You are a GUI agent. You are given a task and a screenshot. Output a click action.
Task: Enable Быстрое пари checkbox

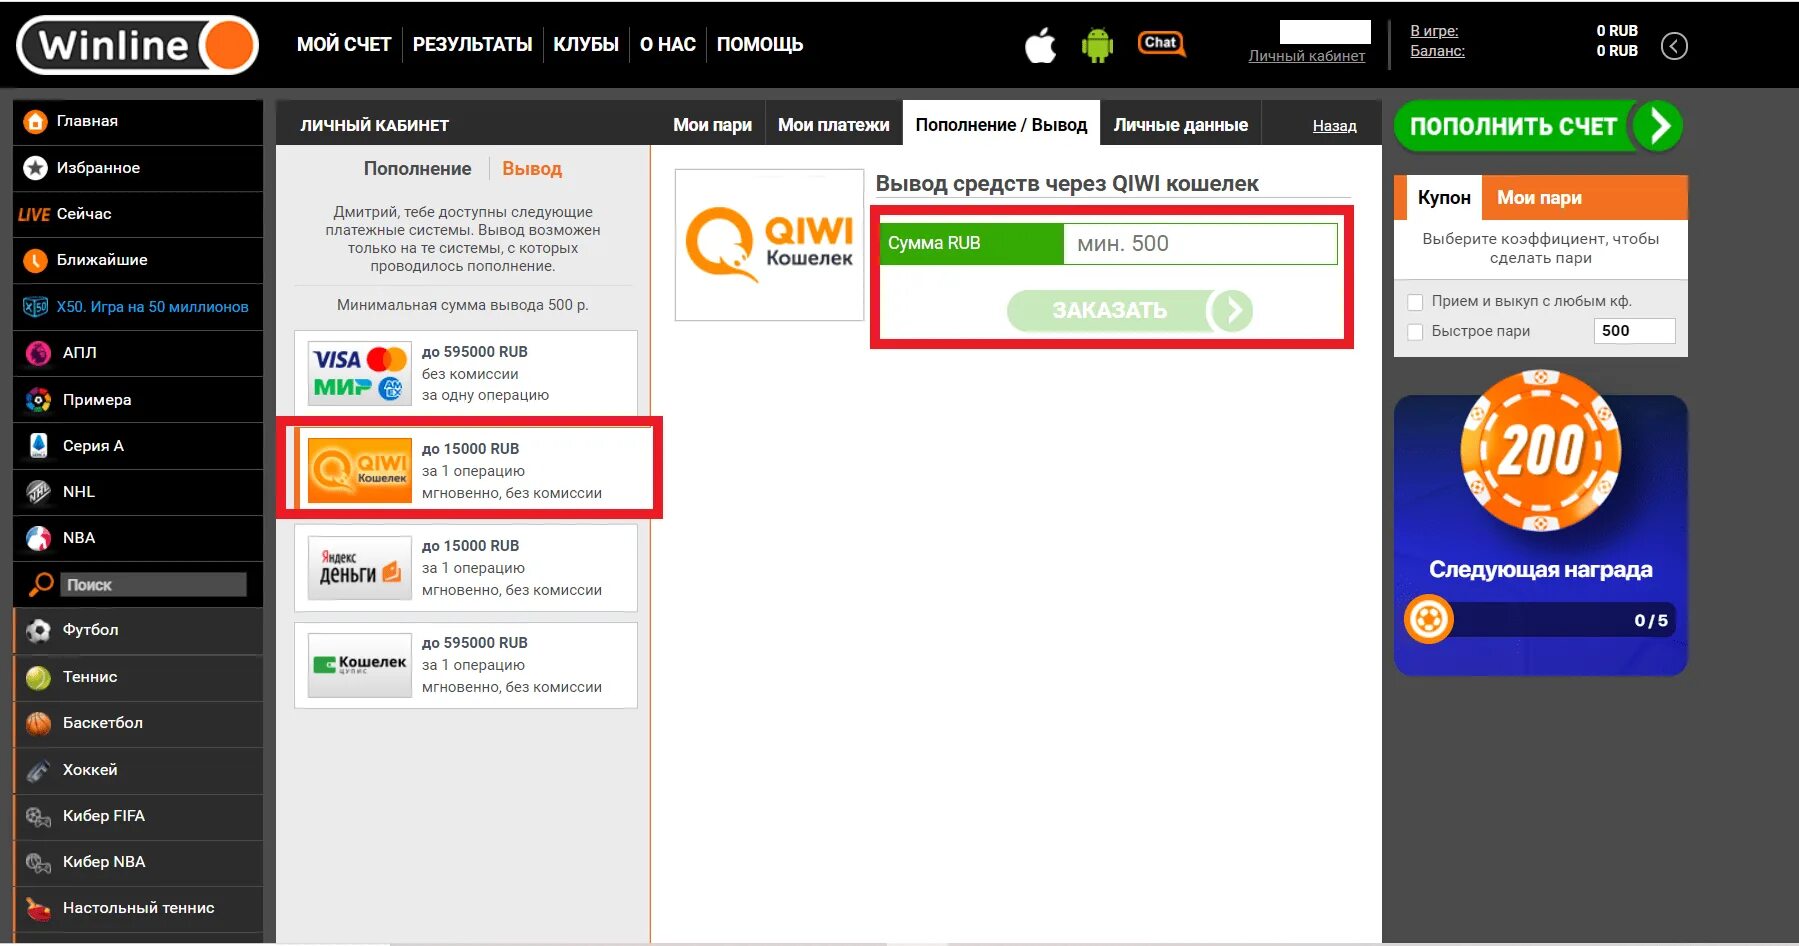[x=1415, y=332]
